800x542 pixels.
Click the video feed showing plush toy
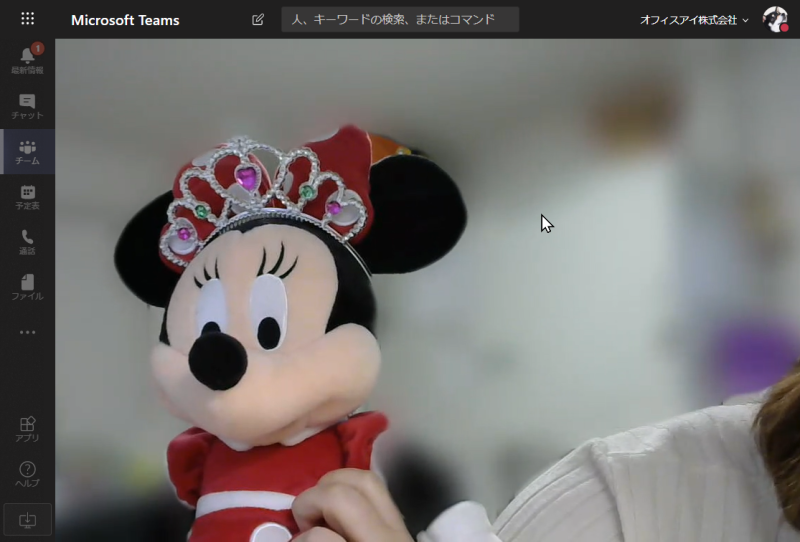(428, 290)
